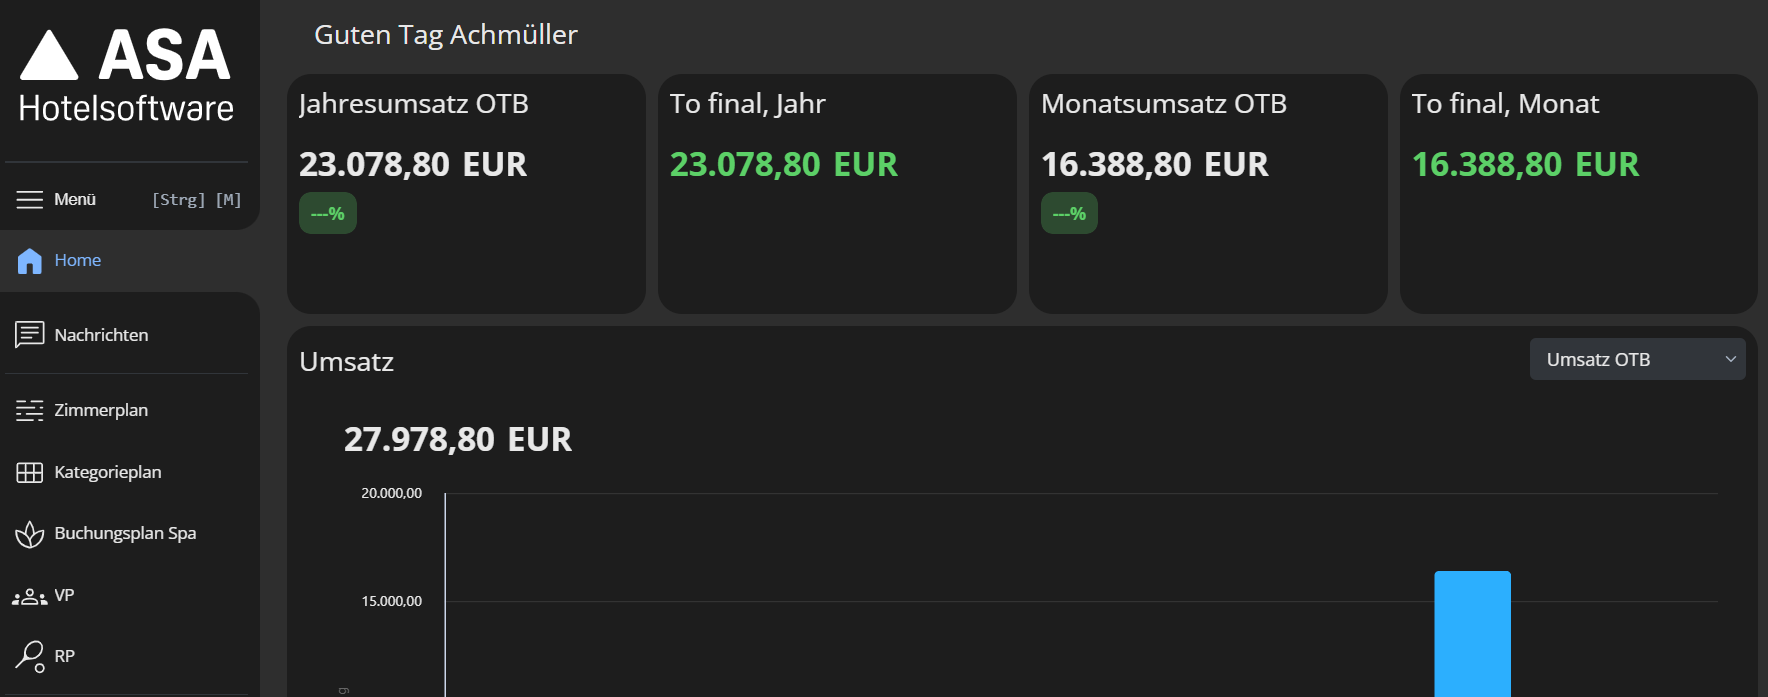1768x697 pixels.
Task: Open the To final, Jahr card
Action: [x=837, y=194]
